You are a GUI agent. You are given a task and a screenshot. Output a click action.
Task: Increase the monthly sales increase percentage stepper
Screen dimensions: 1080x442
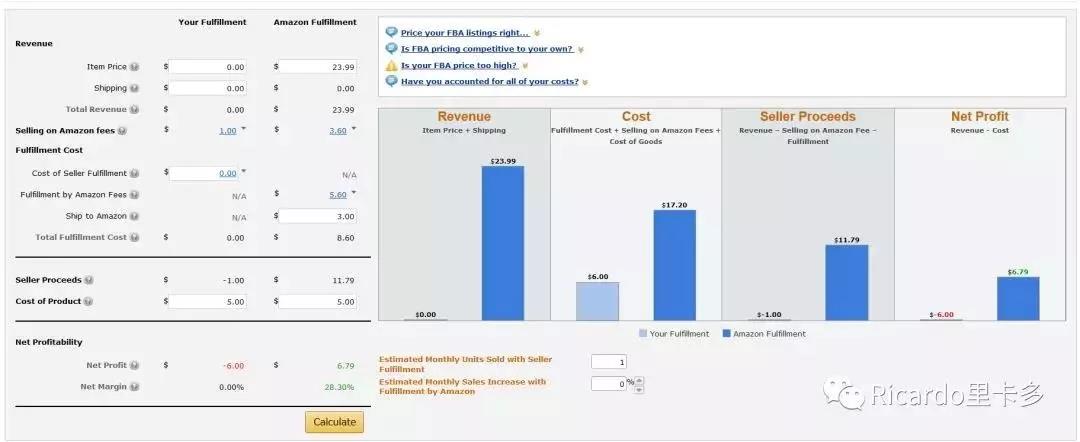(x=640, y=379)
